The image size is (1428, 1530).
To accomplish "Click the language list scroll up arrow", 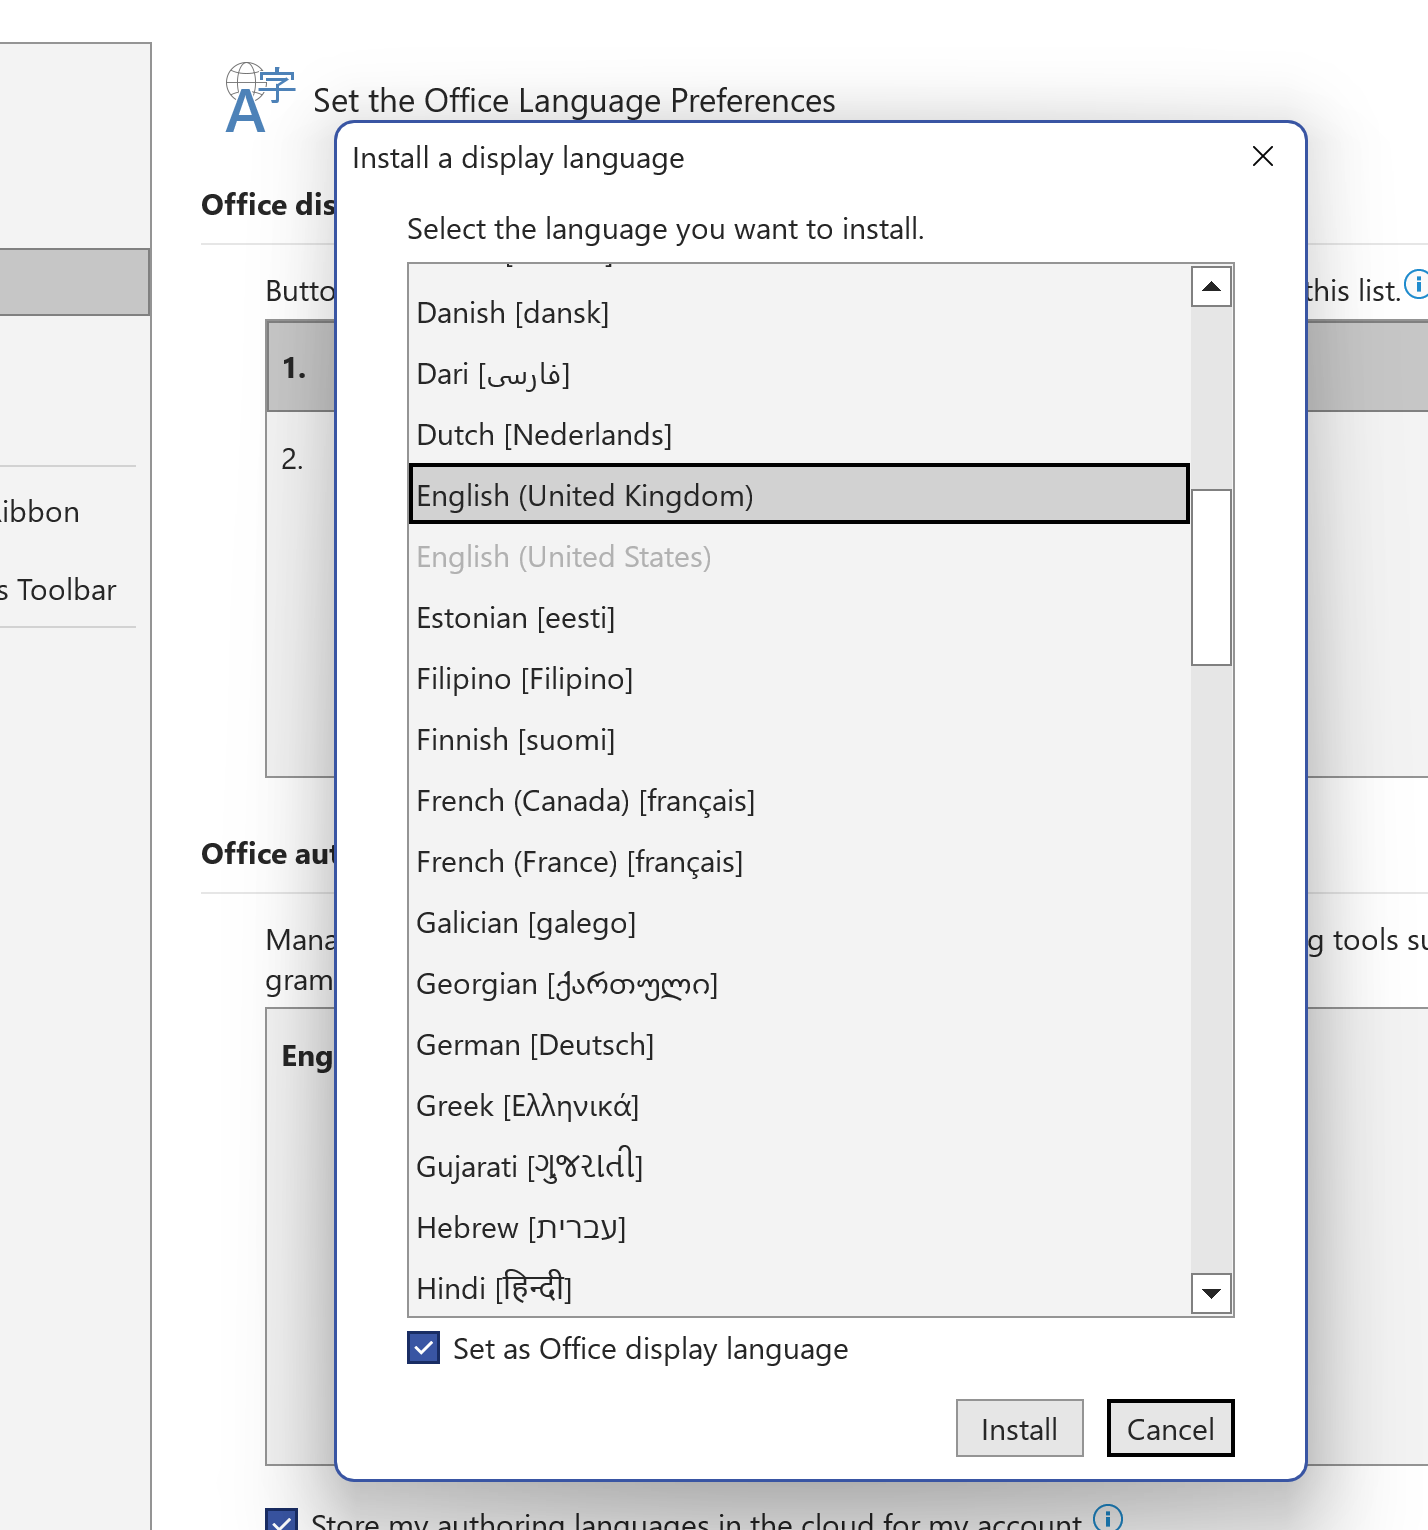I will pos(1211,287).
